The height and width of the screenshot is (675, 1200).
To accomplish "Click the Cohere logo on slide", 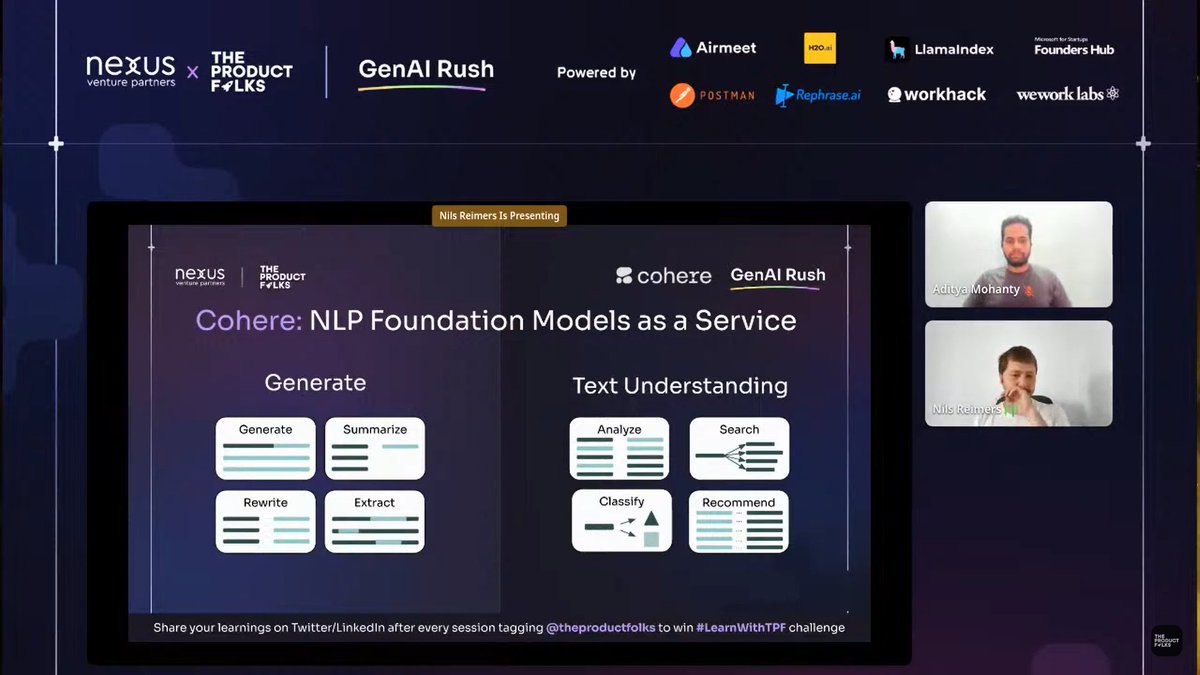I will coord(664,276).
